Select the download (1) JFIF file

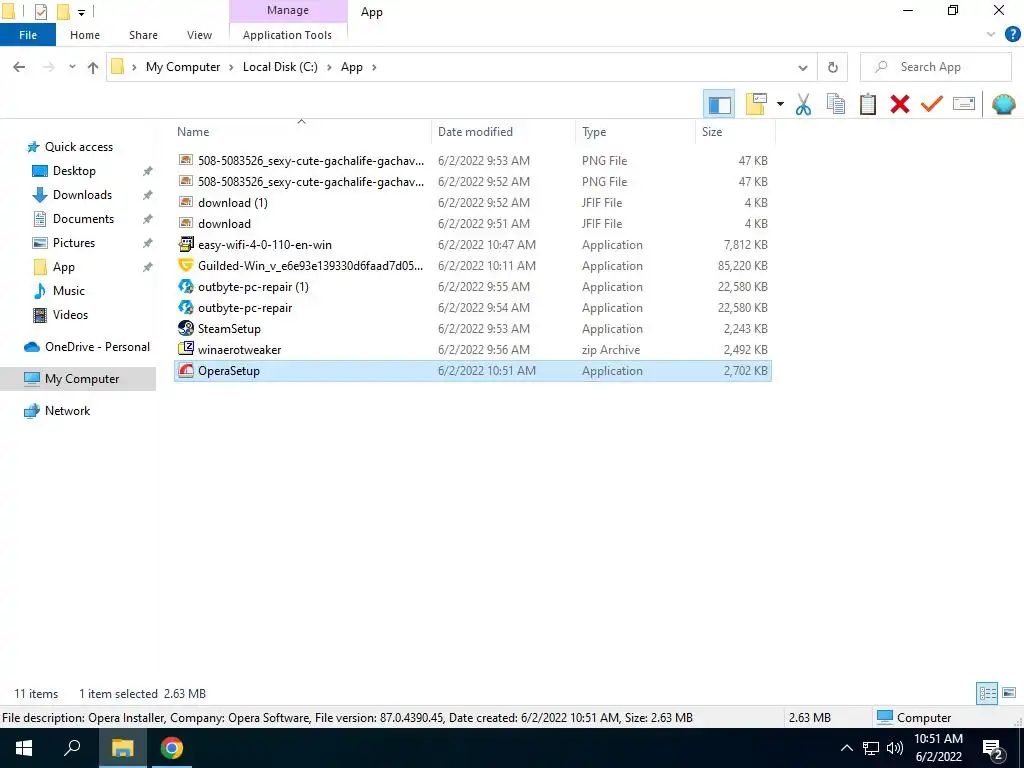(x=473, y=202)
